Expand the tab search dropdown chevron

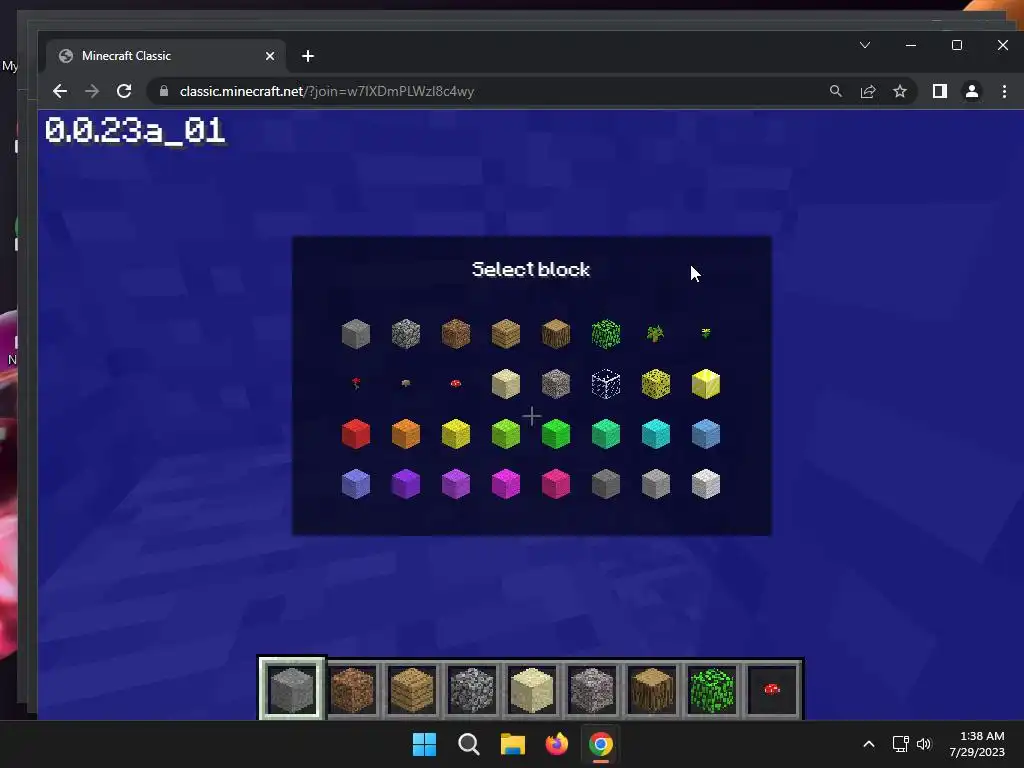865,45
